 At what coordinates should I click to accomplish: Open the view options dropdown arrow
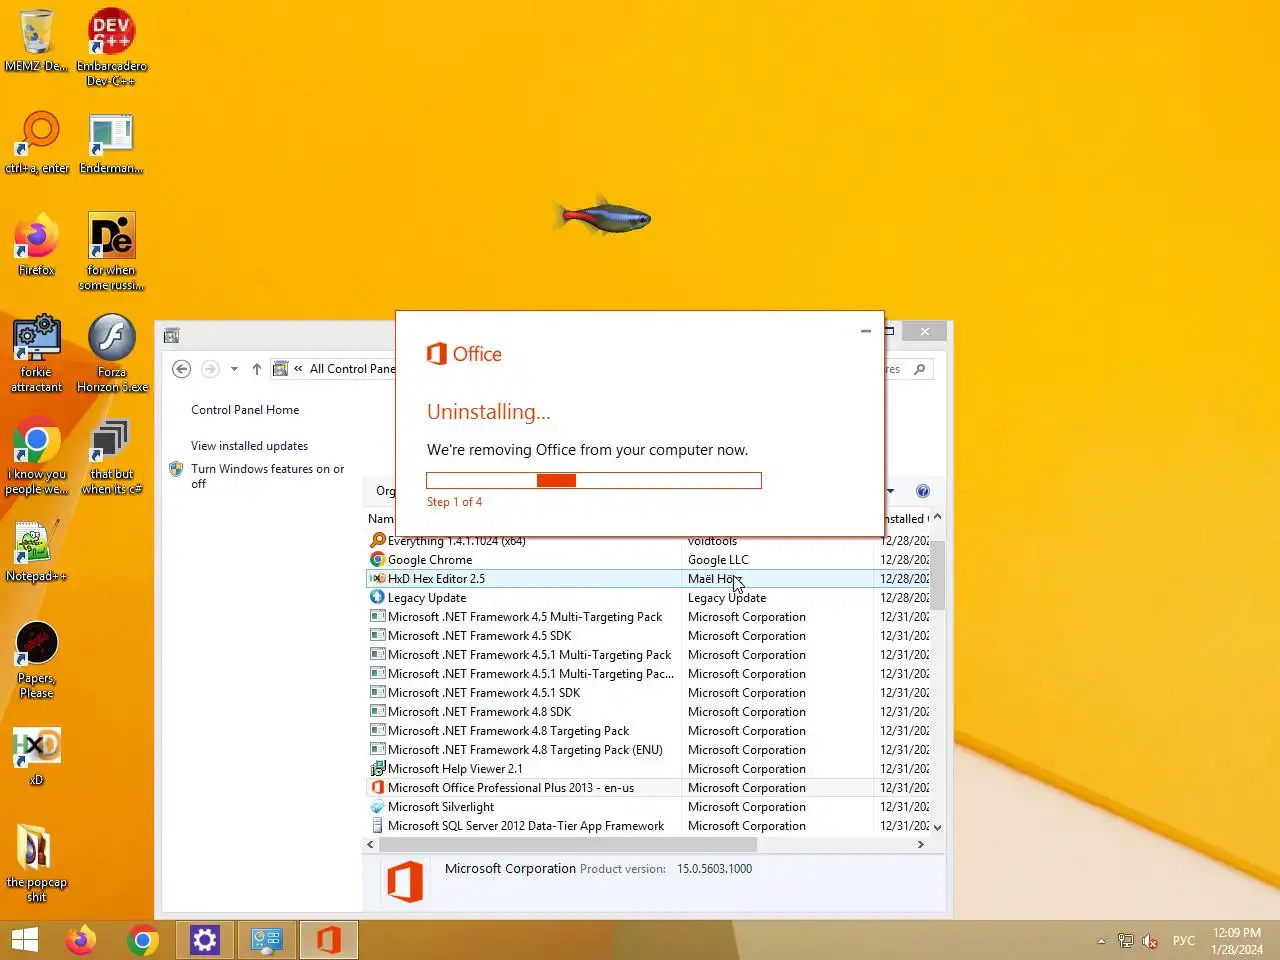pos(890,491)
